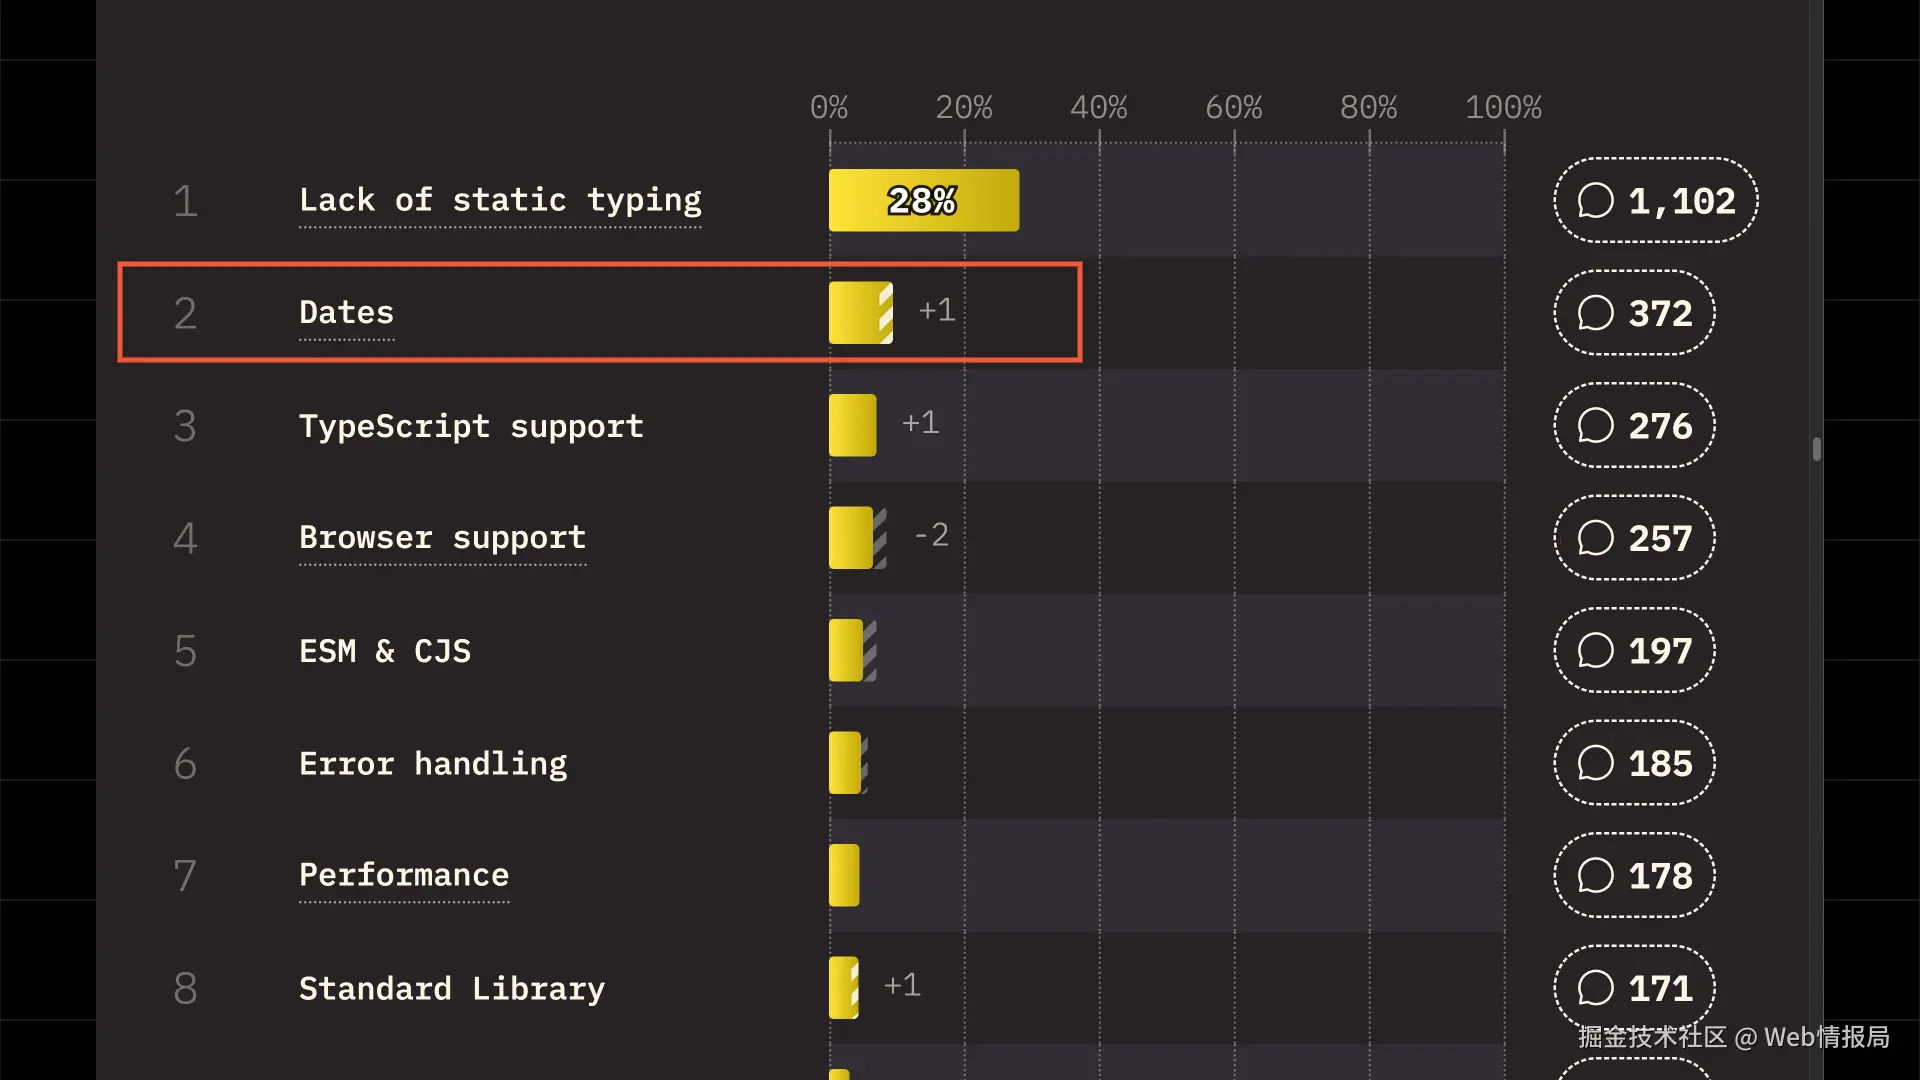The image size is (1920, 1080).
Task: Open the 'Browser support' link
Action: (442, 538)
